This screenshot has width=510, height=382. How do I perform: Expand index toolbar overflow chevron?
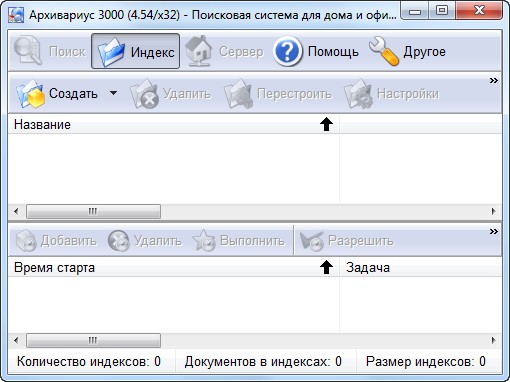click(494, 80)
